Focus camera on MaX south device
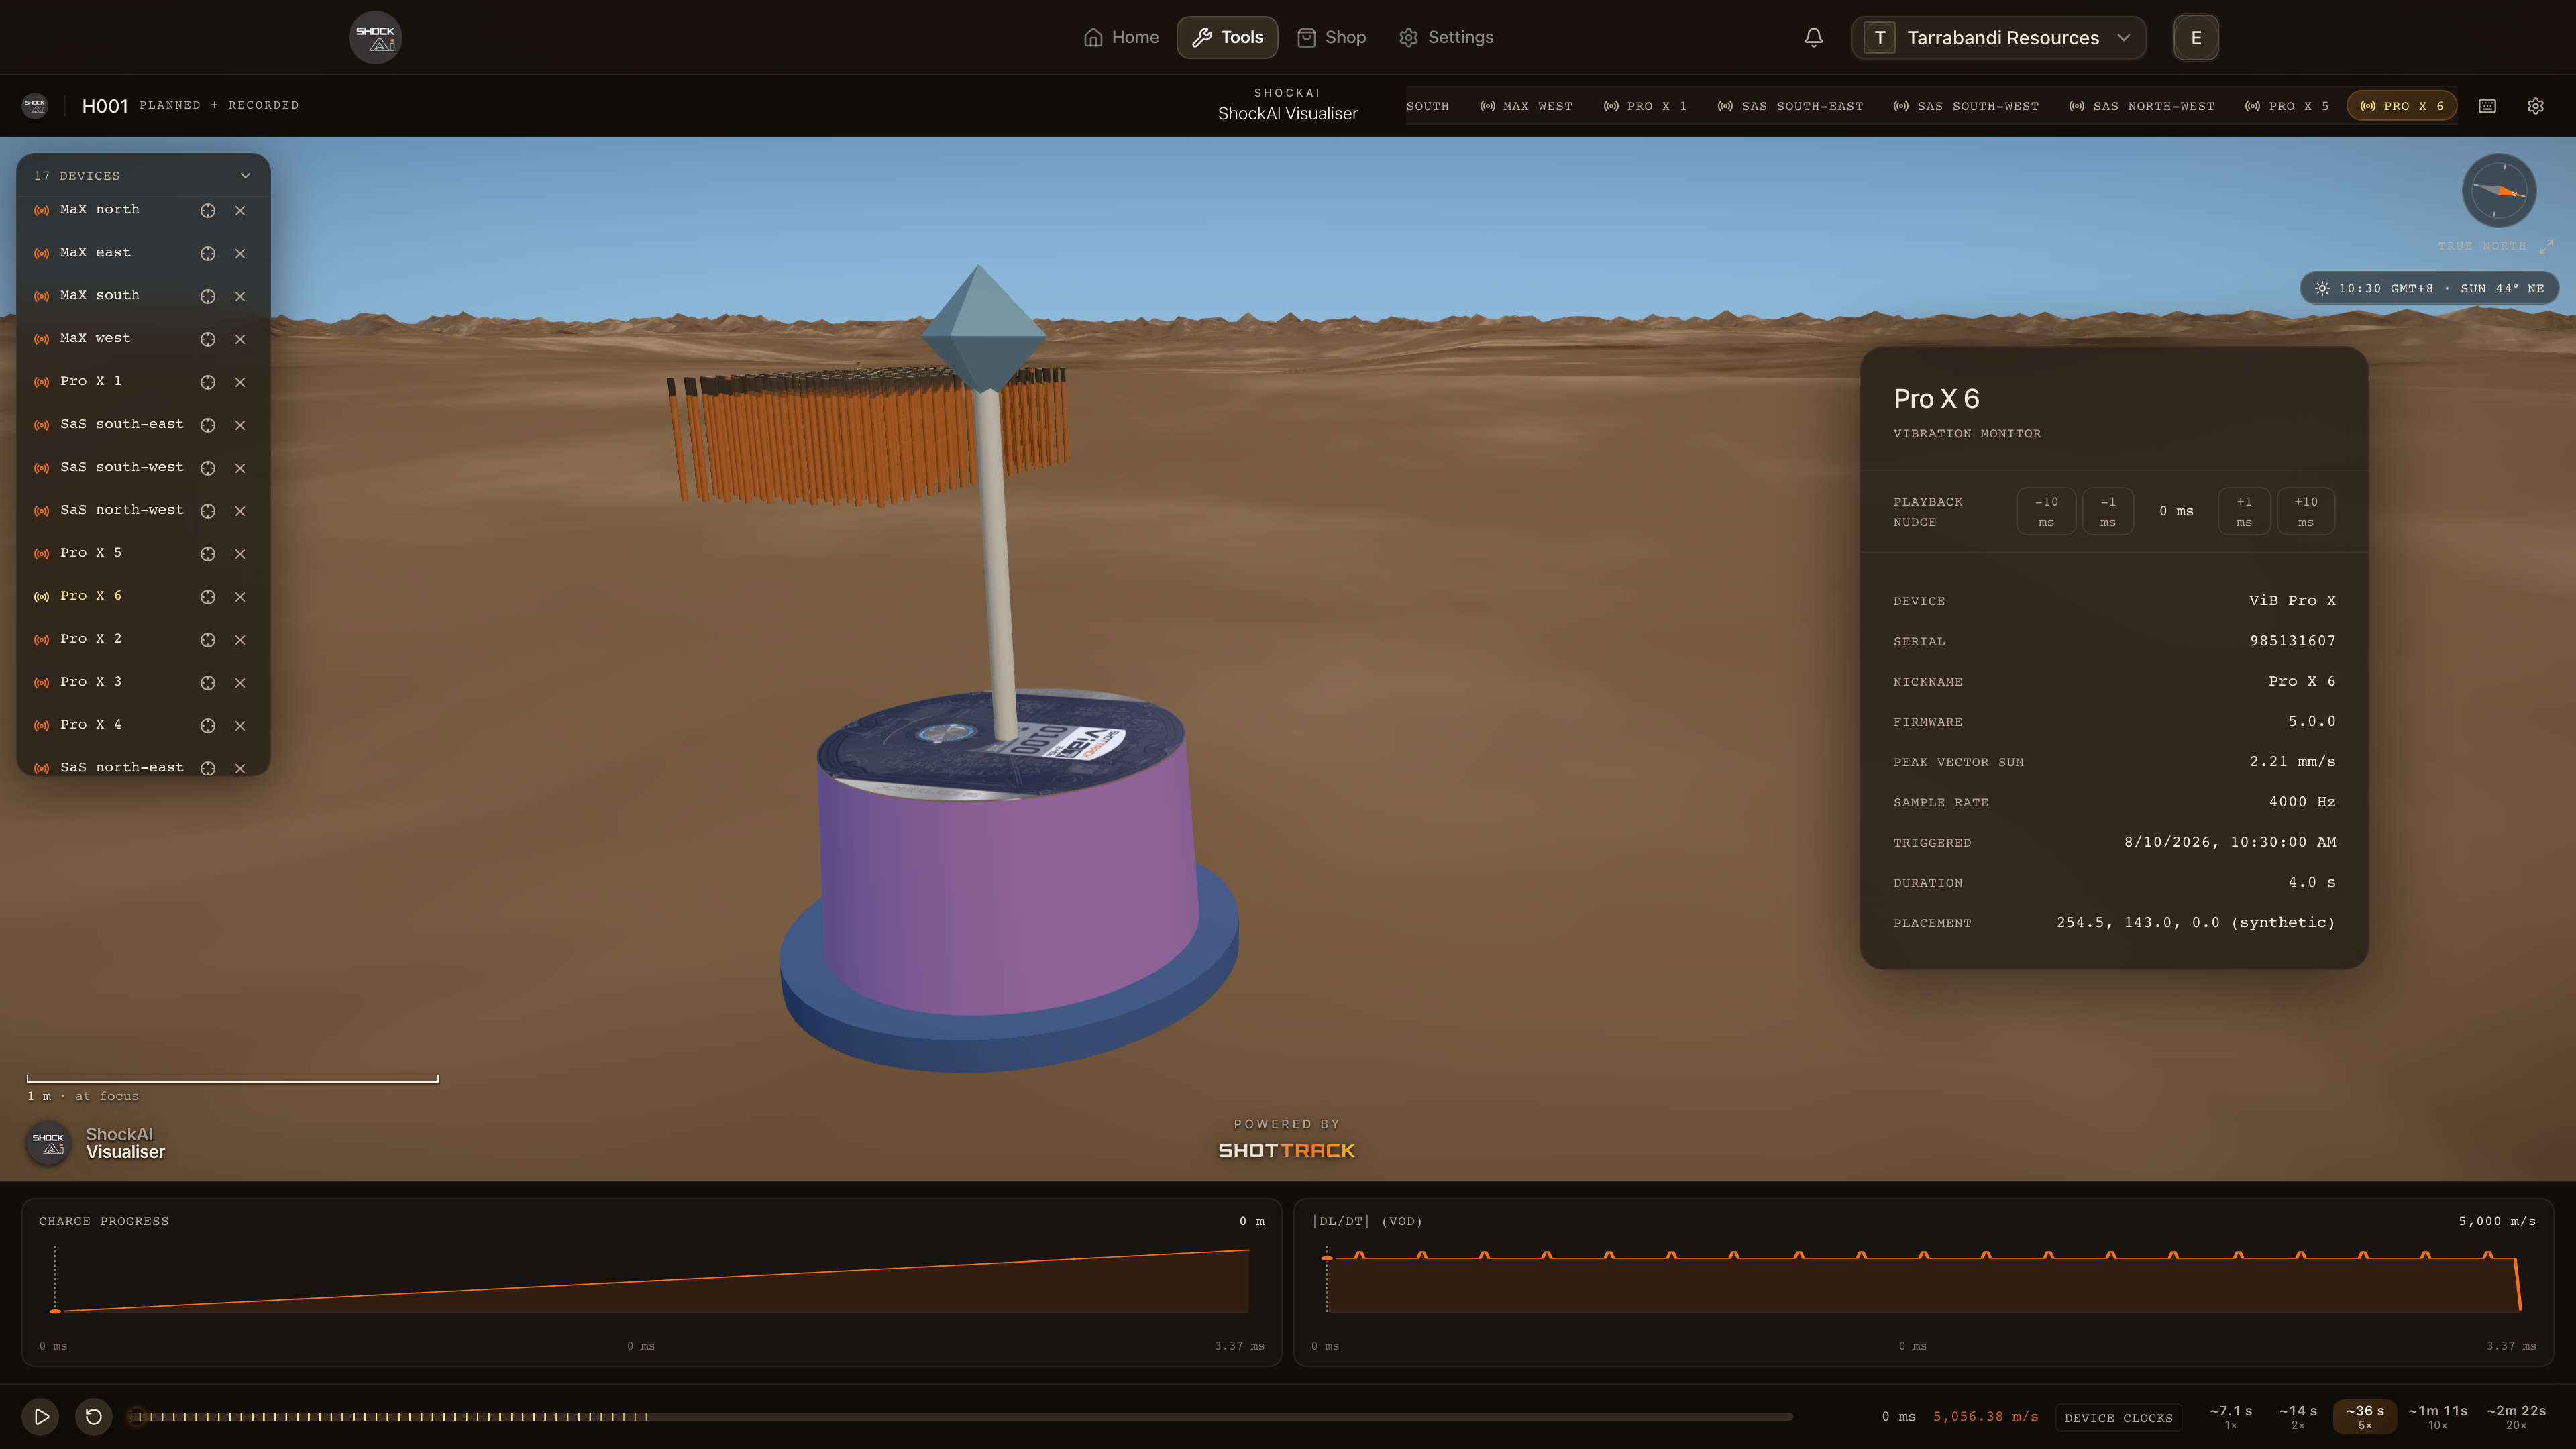 coord(207,296)
